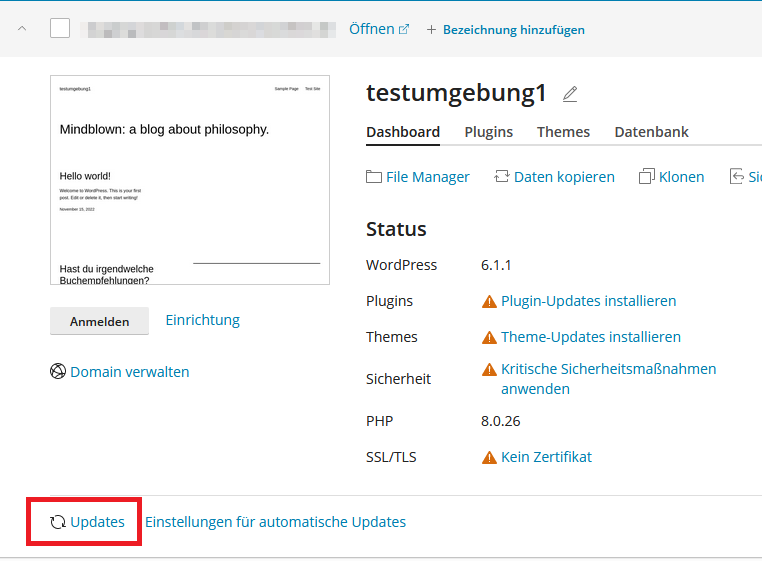Apply Kritische Sicherheitsmaßnahmen anwenden

pyautogui.click(x=608, y=379)
